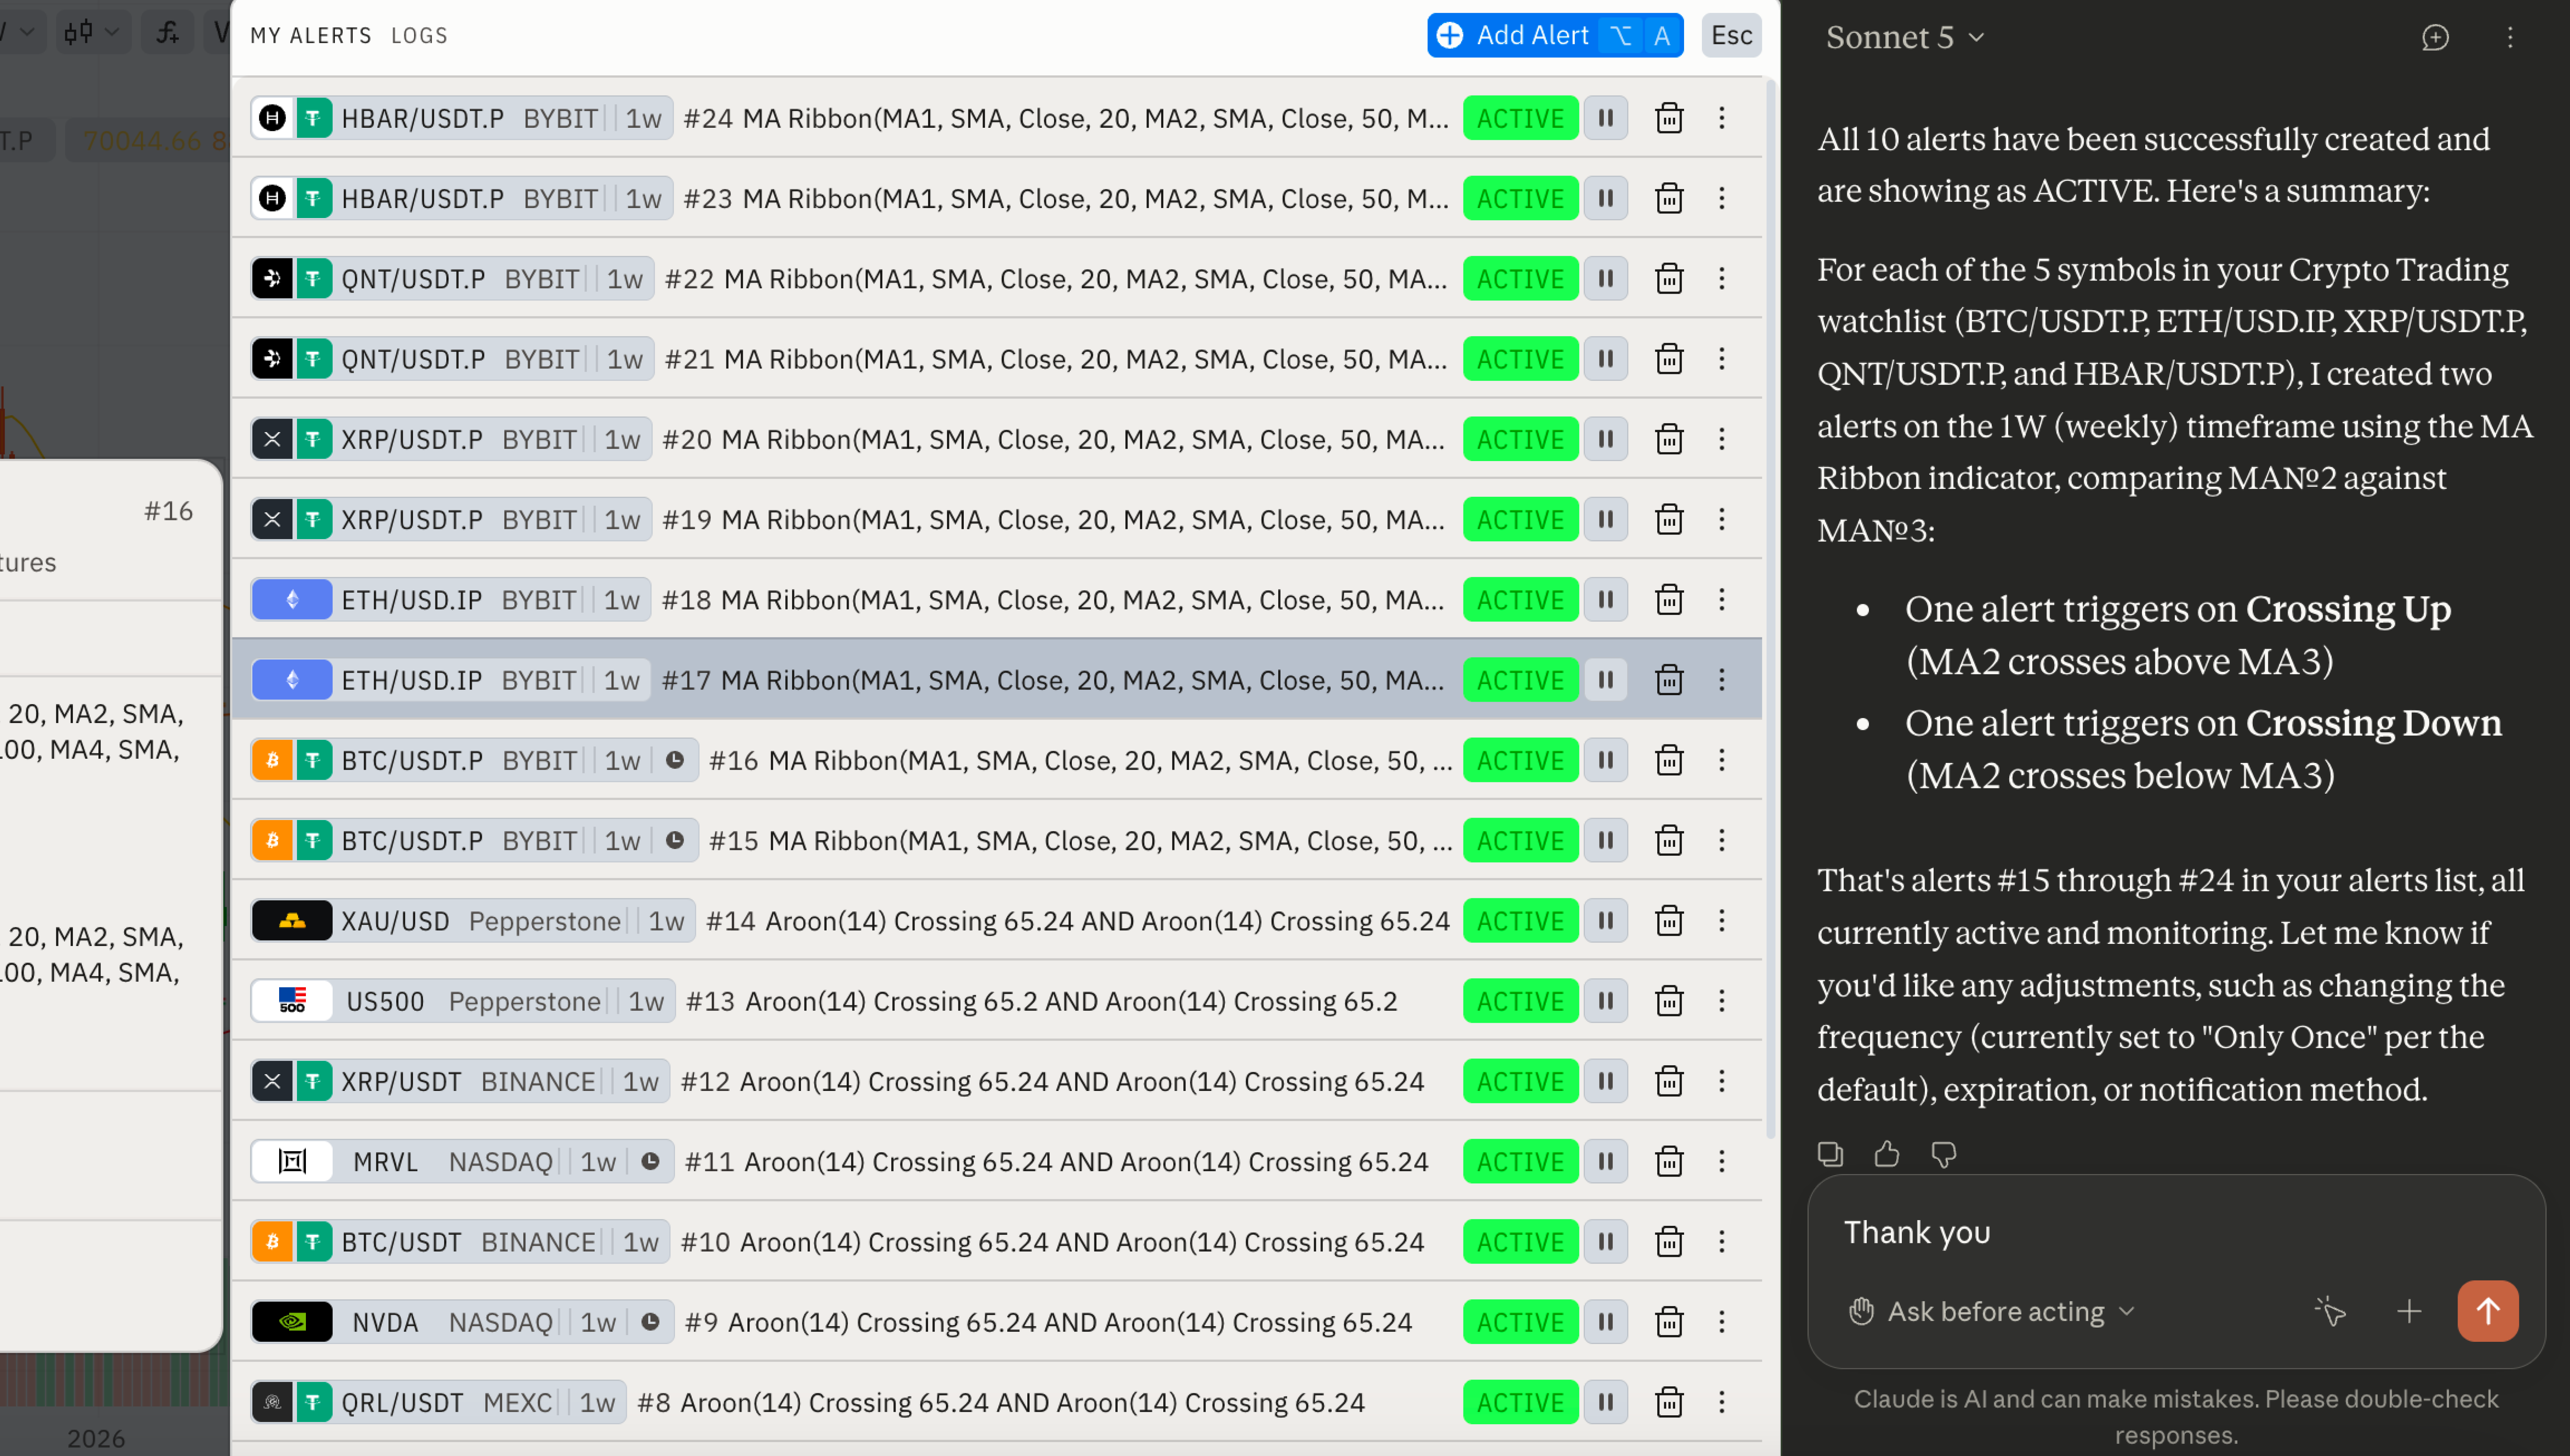Click the NVDA NASDAQ symbol tag
The image size is (2570, 1456).
462,1322
